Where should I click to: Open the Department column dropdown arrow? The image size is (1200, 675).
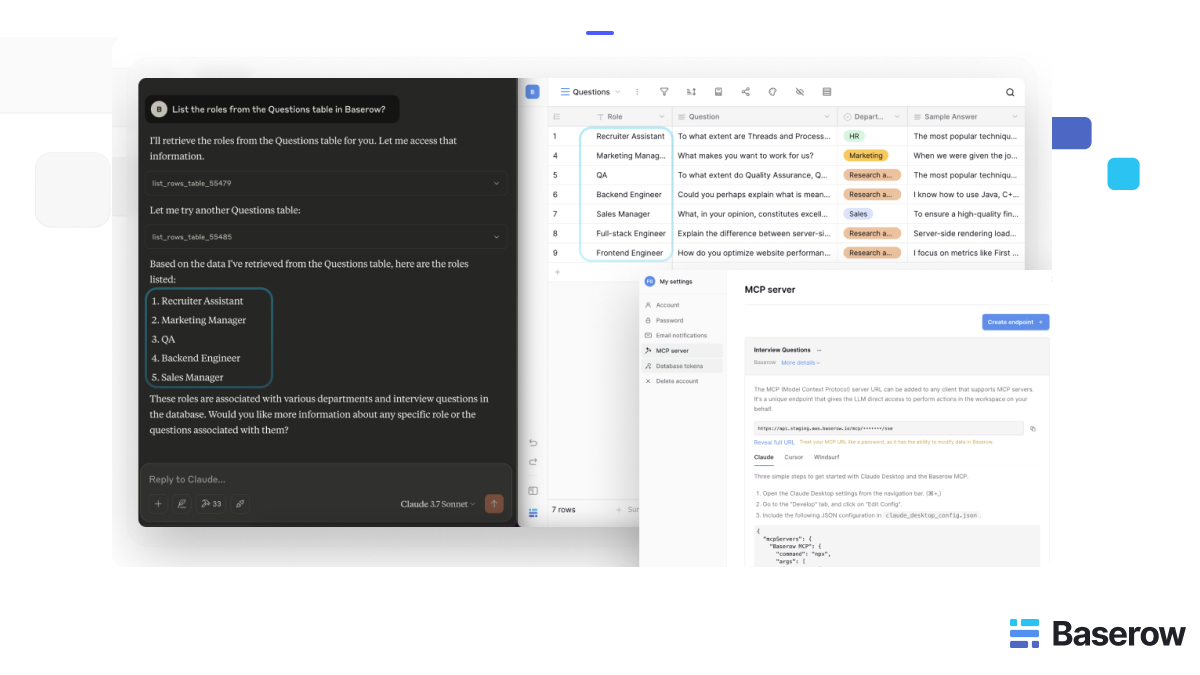(897, 117)
